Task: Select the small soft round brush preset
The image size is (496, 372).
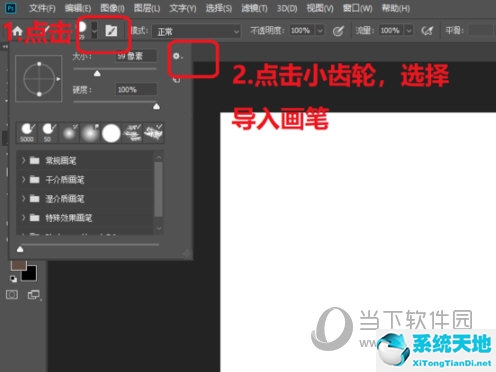Action: [x=69, y=133]
